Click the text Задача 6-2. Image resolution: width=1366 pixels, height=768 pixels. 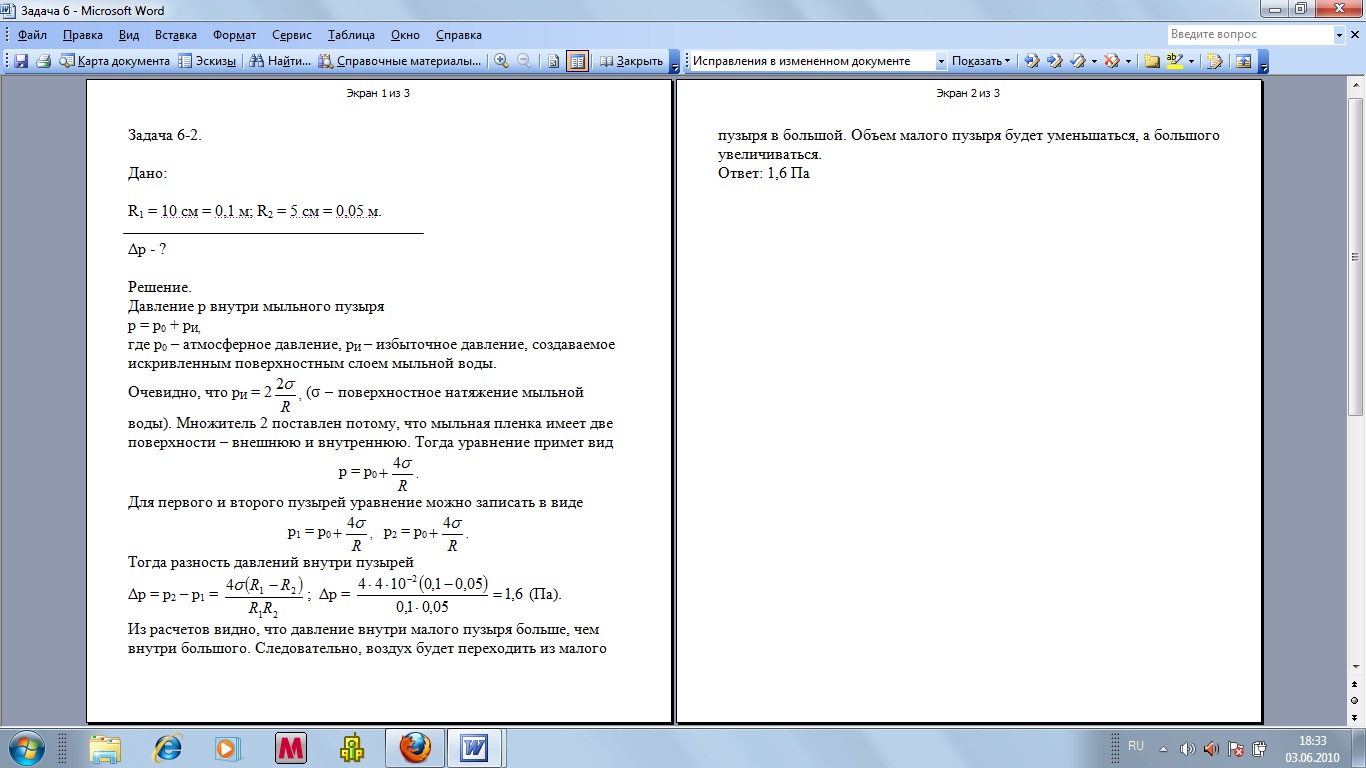[x=165, y=135]
